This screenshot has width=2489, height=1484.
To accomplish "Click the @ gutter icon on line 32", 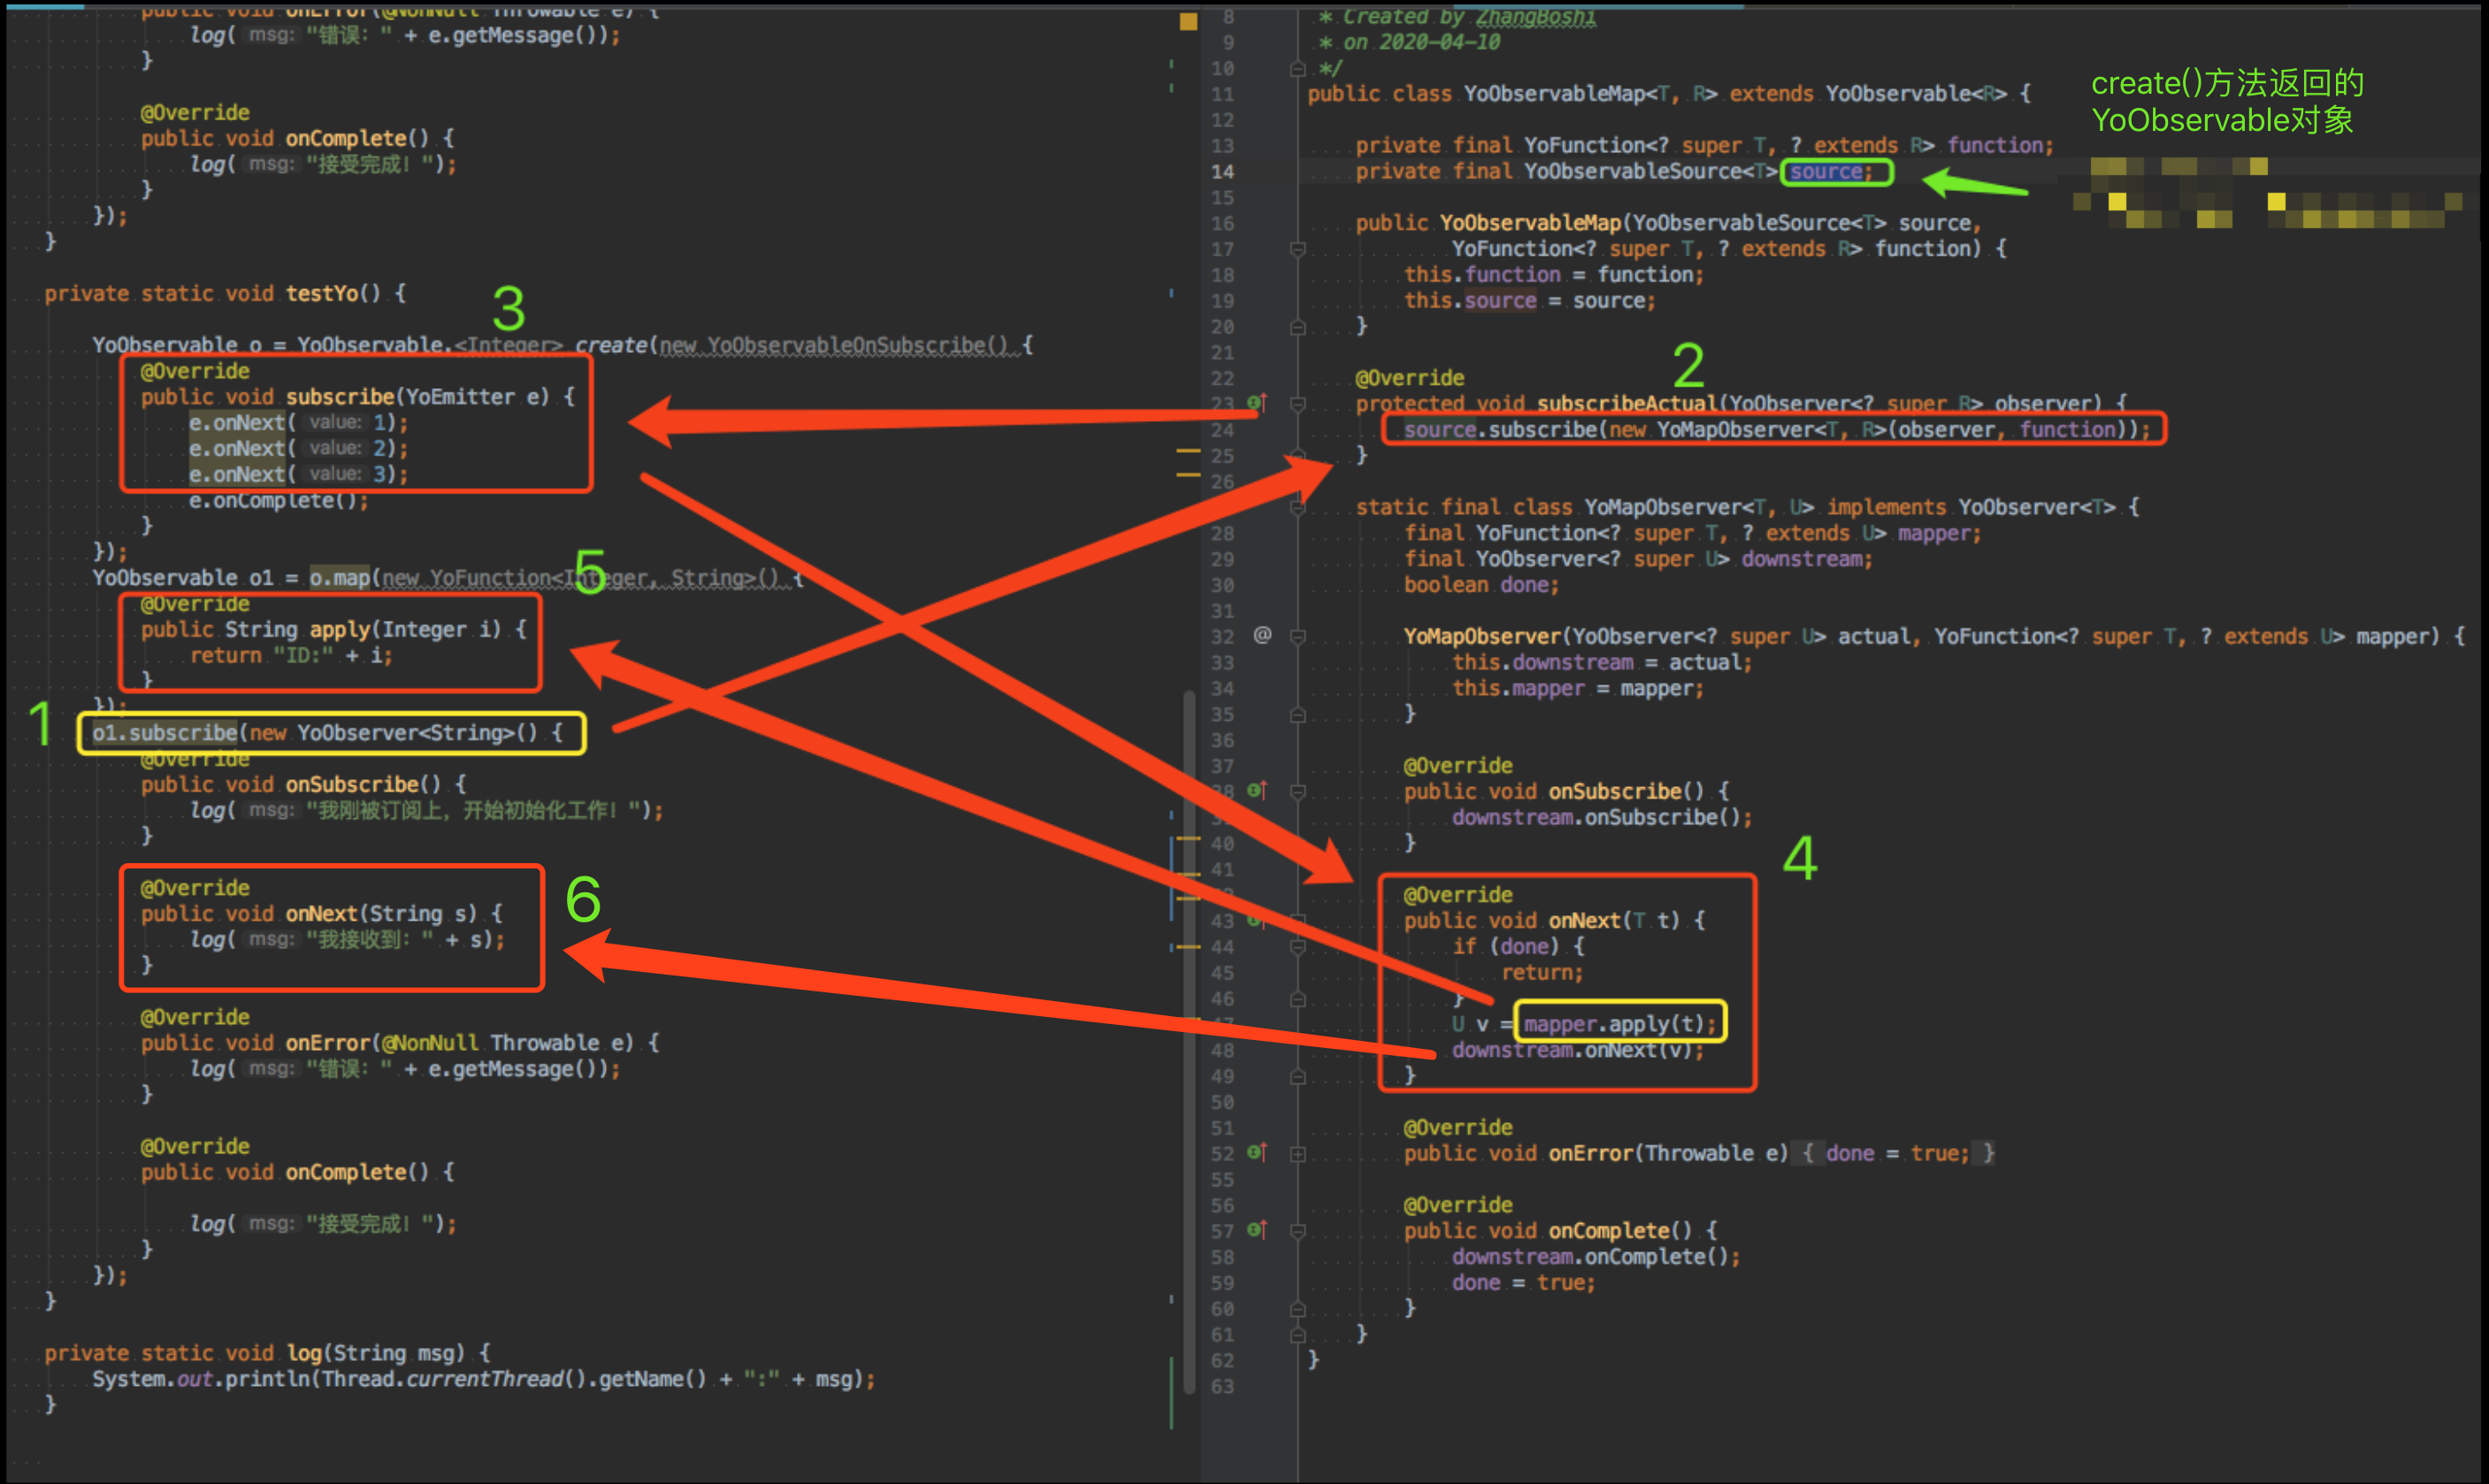I will (1262, 636).
